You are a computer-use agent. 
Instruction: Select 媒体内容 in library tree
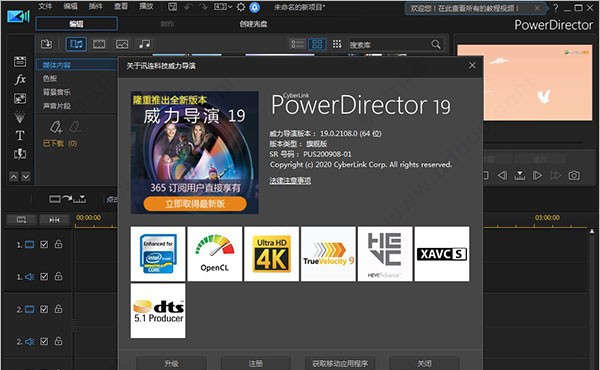click(x=56, y=65)
